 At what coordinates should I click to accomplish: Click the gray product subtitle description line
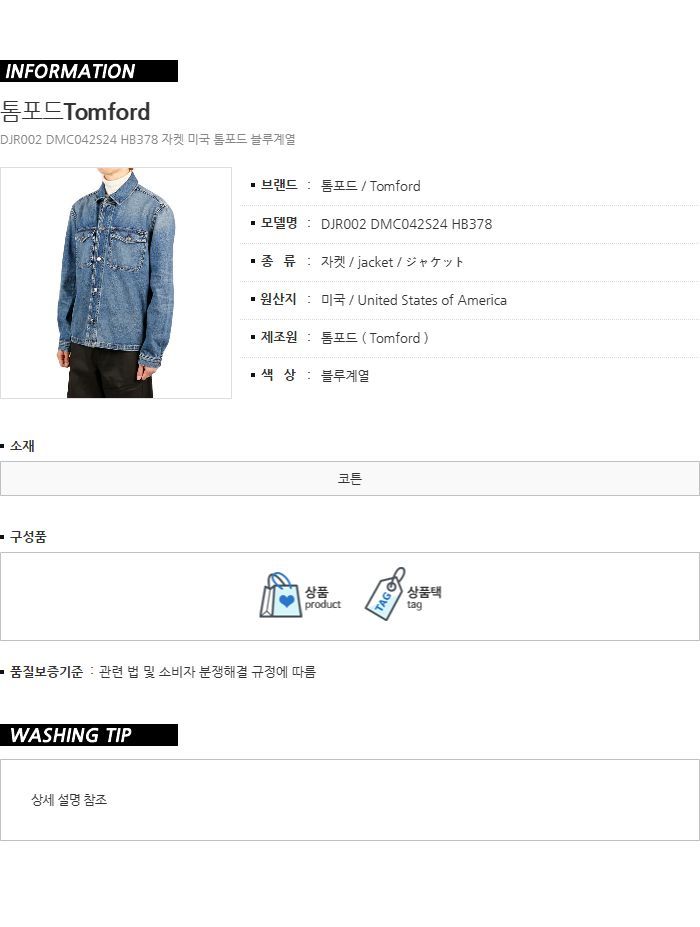coord(148,140)
